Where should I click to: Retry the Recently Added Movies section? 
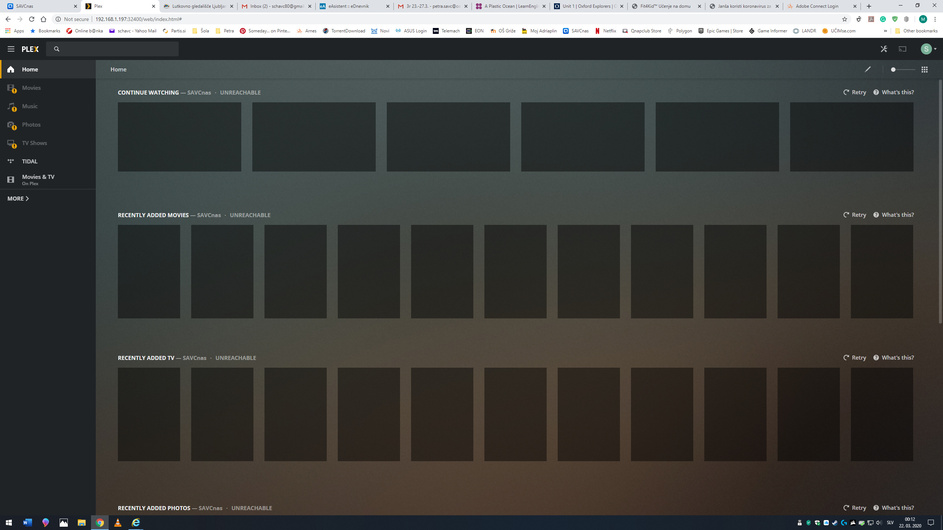[855, 215]
